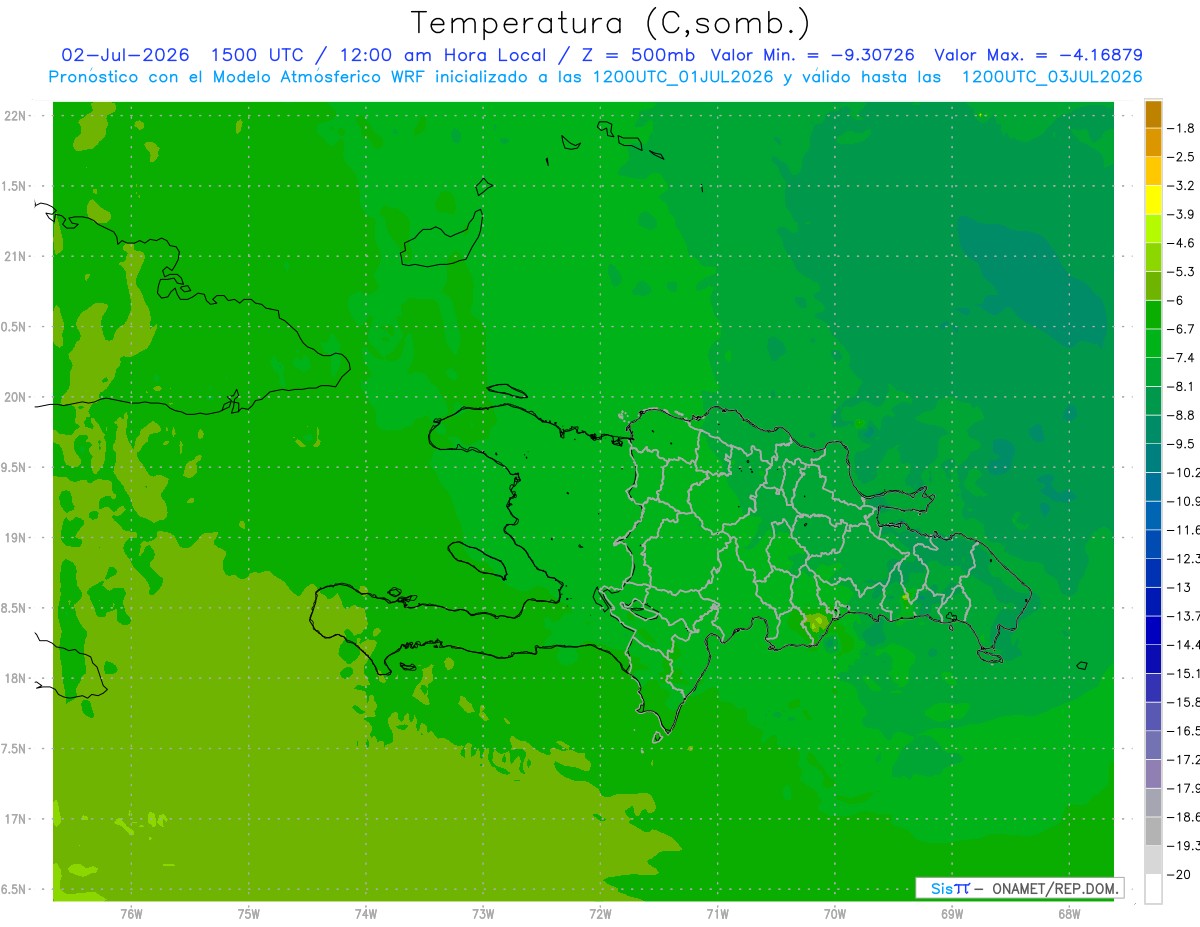Click the '-13' color scale label
The image size is (1200, 927).
point(1180,588)
